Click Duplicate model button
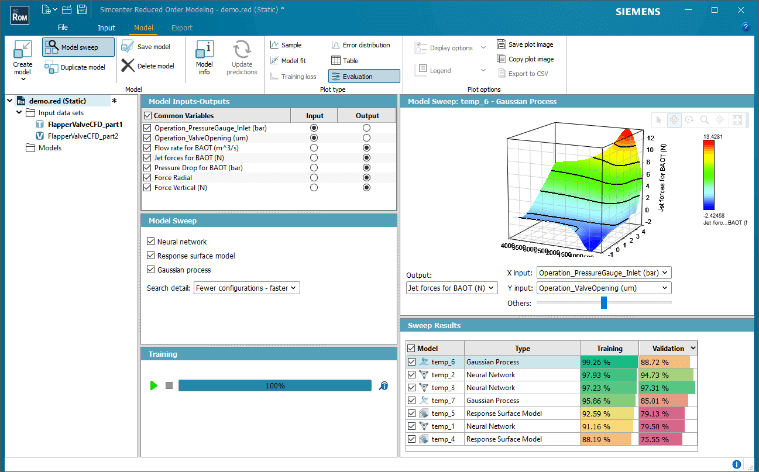The height and width of the screenshot is (472, 759). 75,67
